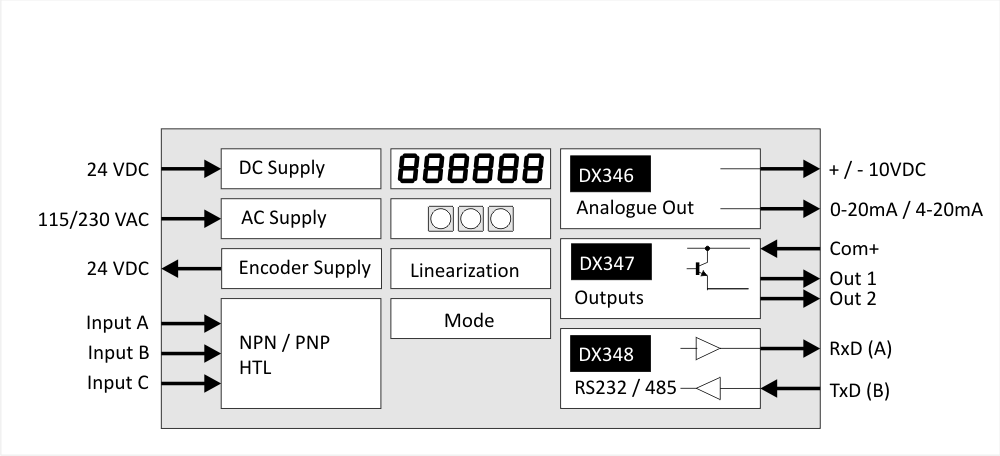Select the DC Supply block
Screen dimensions: 1000x456
300,168
